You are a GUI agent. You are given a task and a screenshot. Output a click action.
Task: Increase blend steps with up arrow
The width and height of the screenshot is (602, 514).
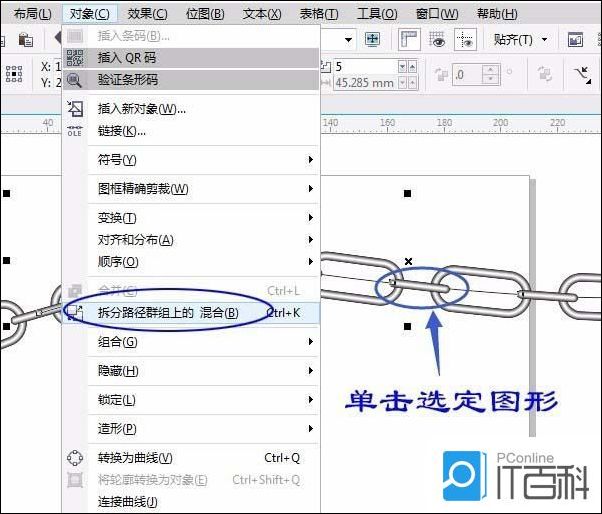412,67
